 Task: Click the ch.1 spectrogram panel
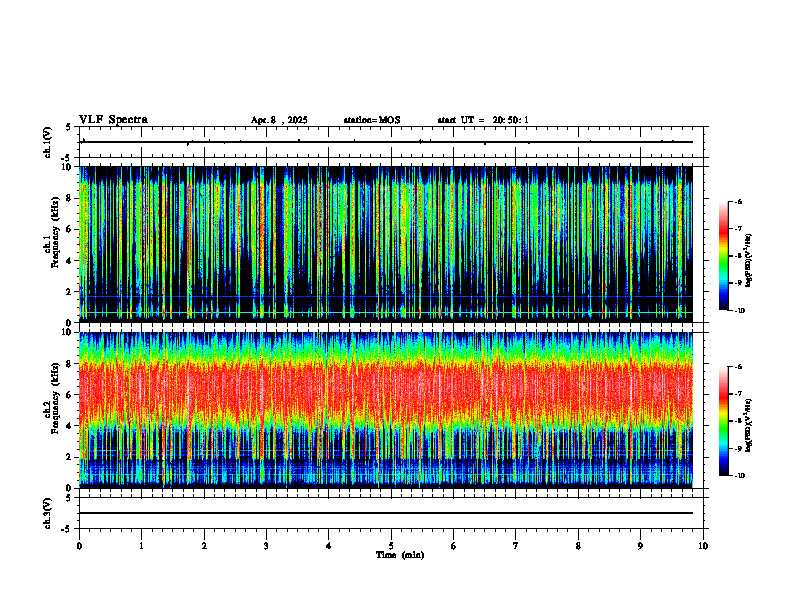tap(391, 244)
